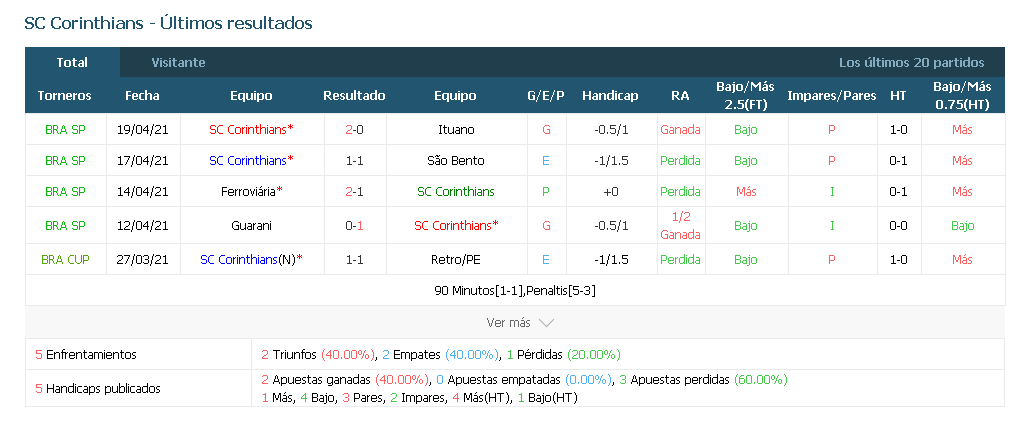The image size is (1021, 421).
Task: Click the G/E/P column header
Action: click(x=546, y=96)
